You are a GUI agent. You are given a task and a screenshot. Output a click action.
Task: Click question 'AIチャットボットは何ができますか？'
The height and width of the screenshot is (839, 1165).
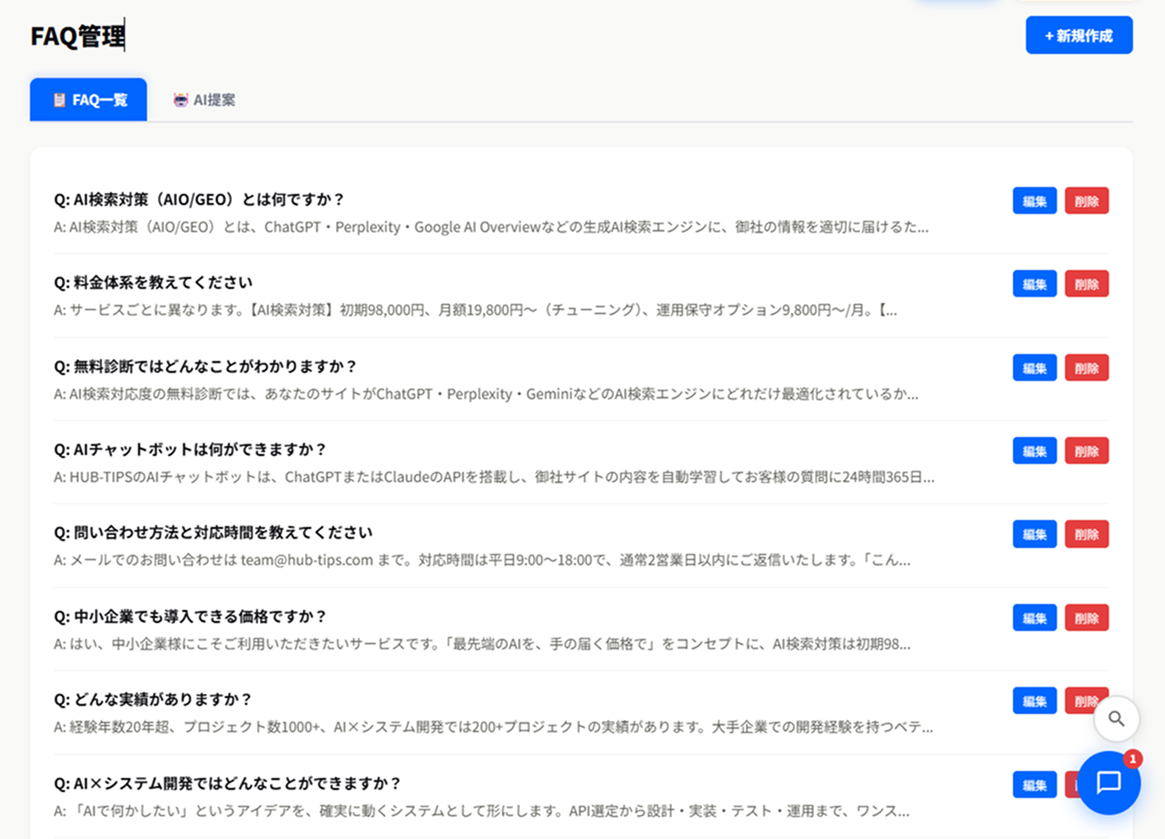tap(190, 450)
